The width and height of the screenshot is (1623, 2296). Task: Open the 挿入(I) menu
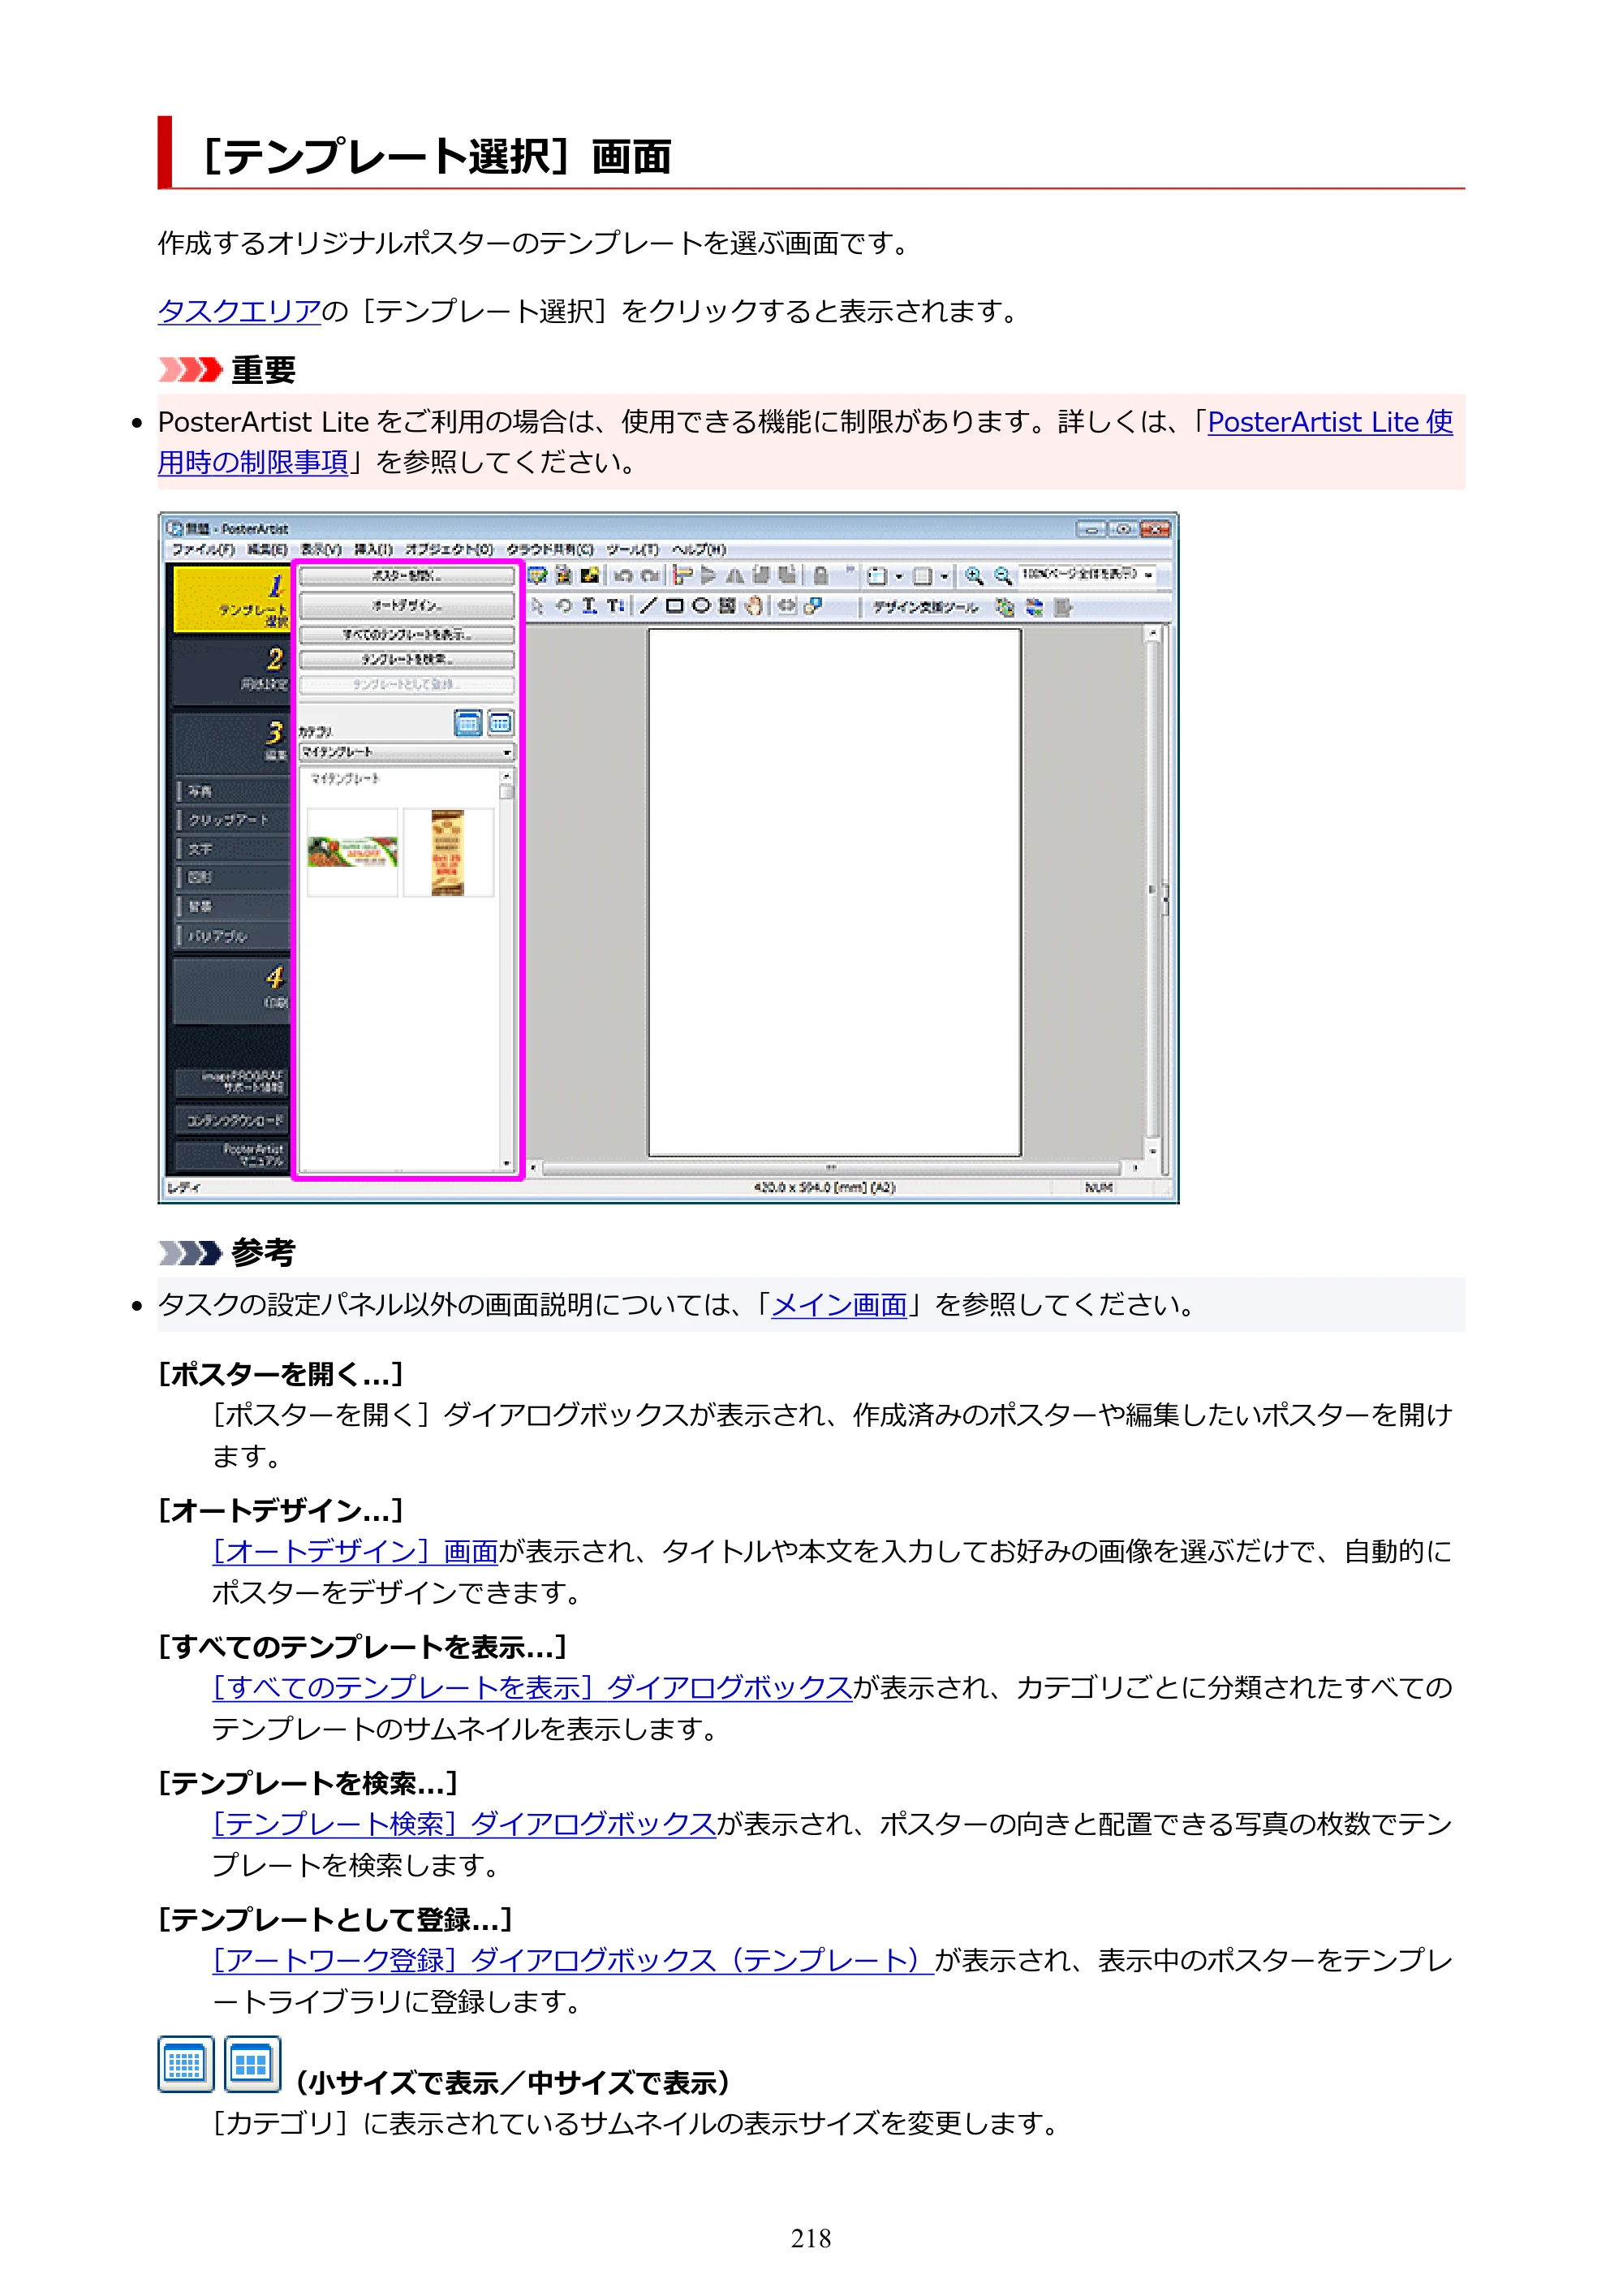(373, 549)
